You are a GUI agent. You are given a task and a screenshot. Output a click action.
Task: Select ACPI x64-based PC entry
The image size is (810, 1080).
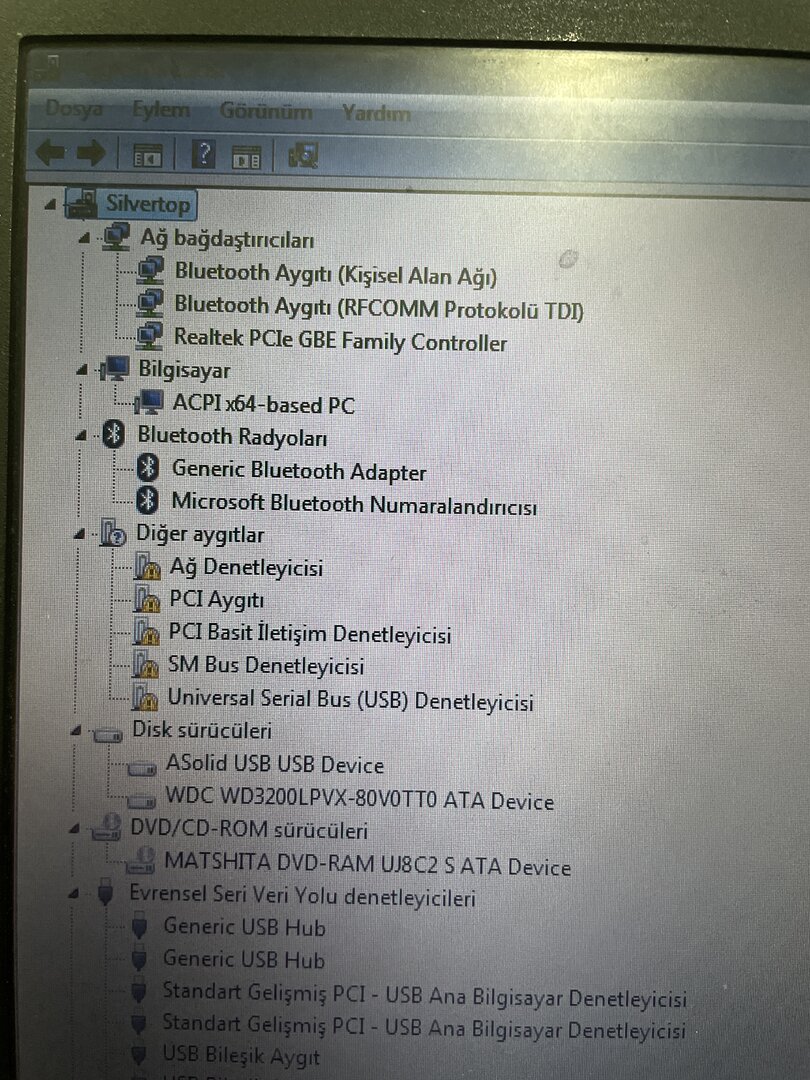pos(263,404)
